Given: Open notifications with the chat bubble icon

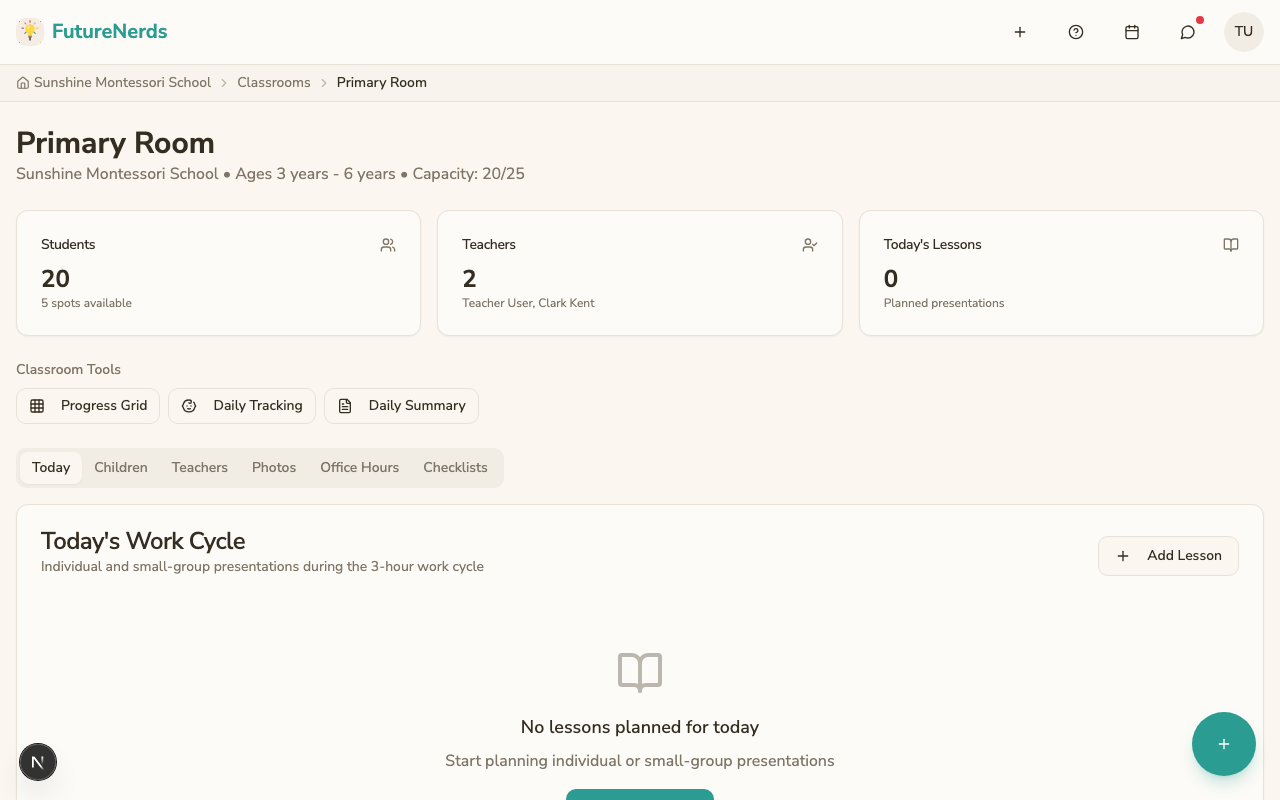Looking at the screenshot, I should point(1187,31).
